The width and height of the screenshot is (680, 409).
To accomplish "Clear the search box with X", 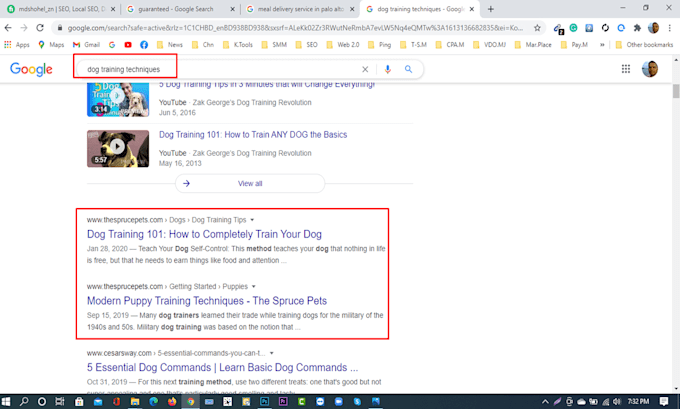I will [365, 69].
